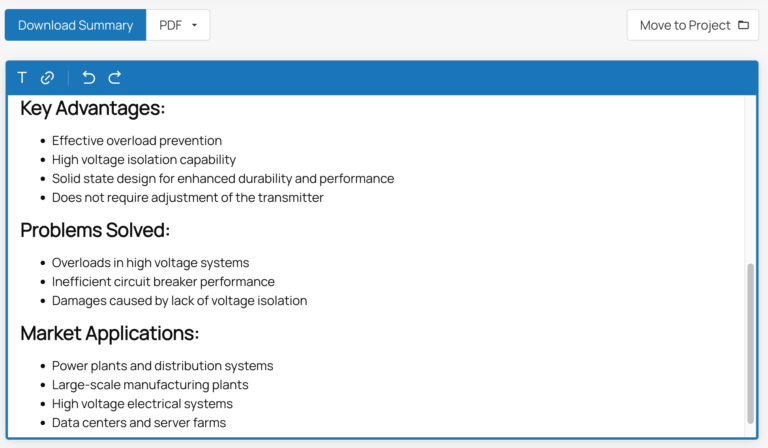
Task: Click the Download Summary button
Action: point(75,25)
